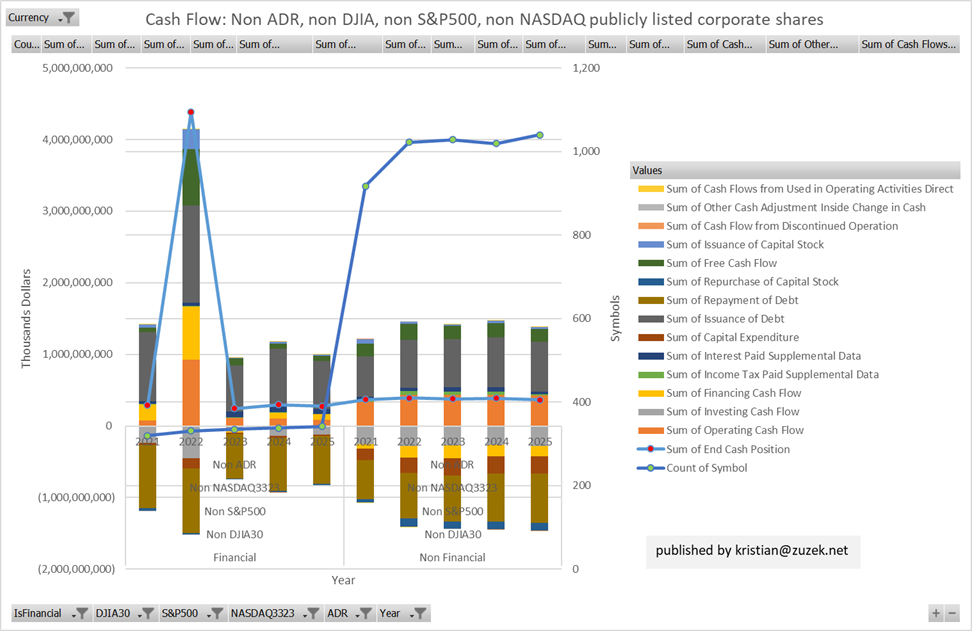Click the 'published by kristian@zuzek.net' text box
This screenshot has height=631, width=972.
752,551
